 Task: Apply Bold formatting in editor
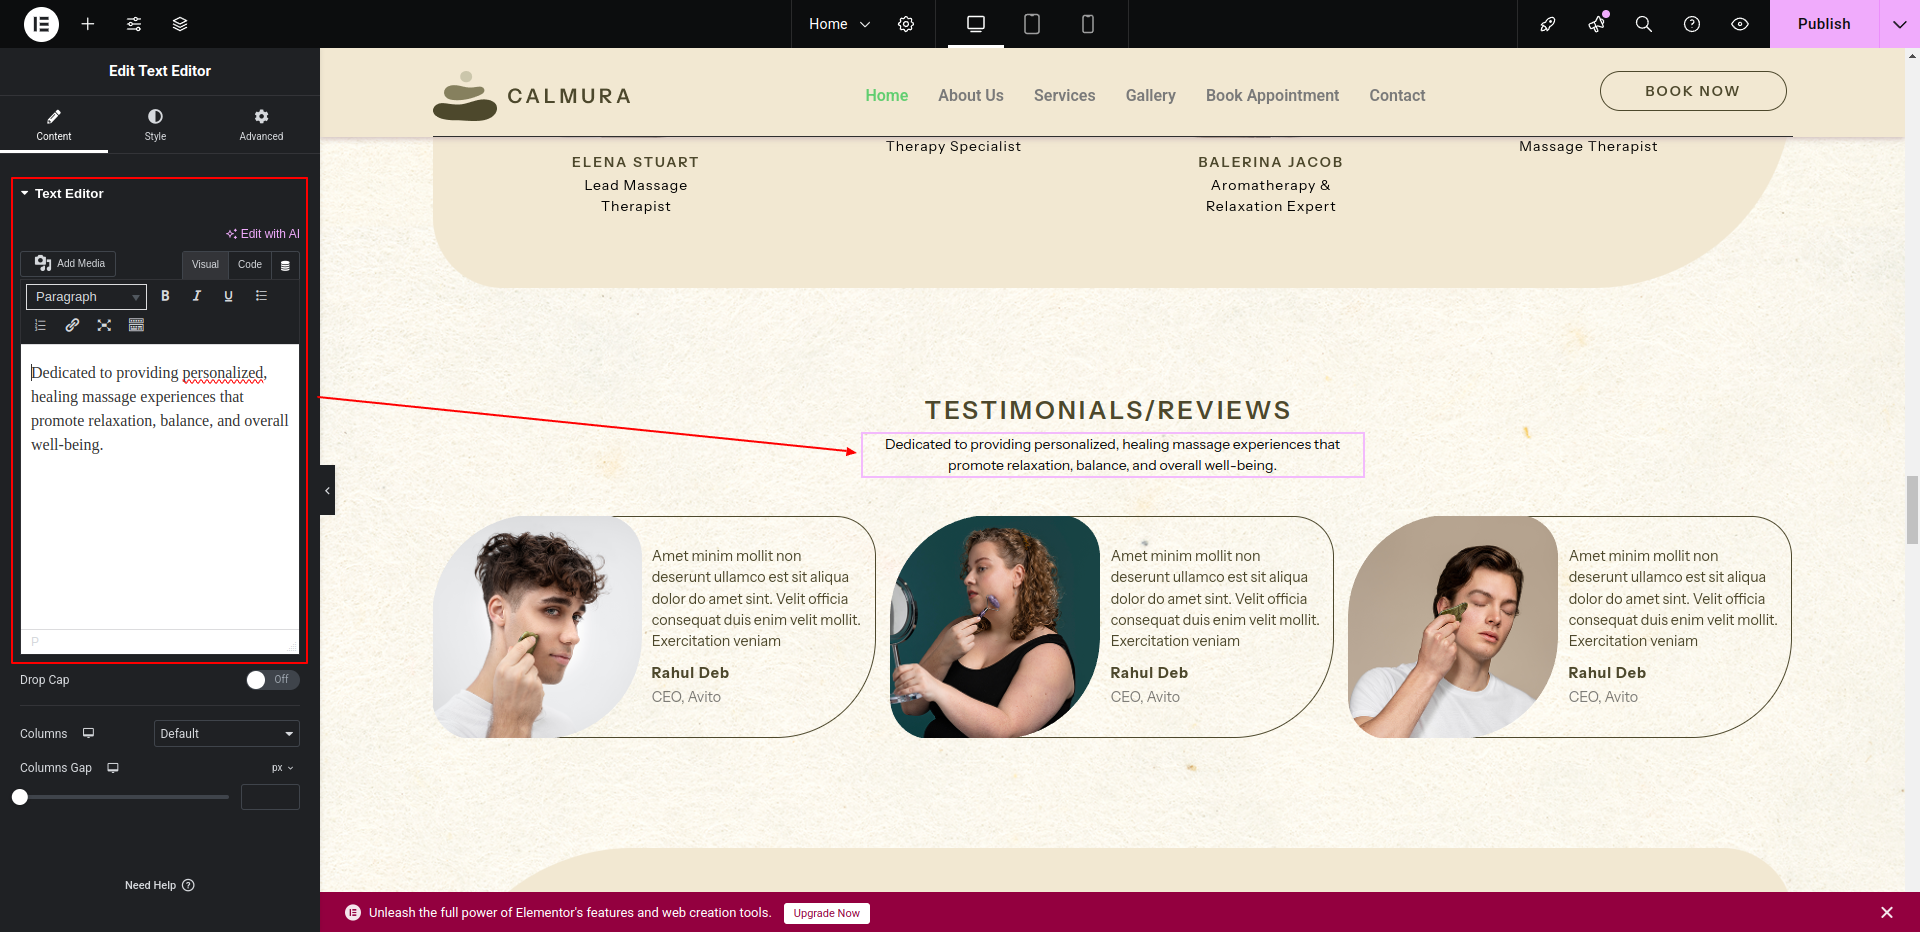(165, 296)
